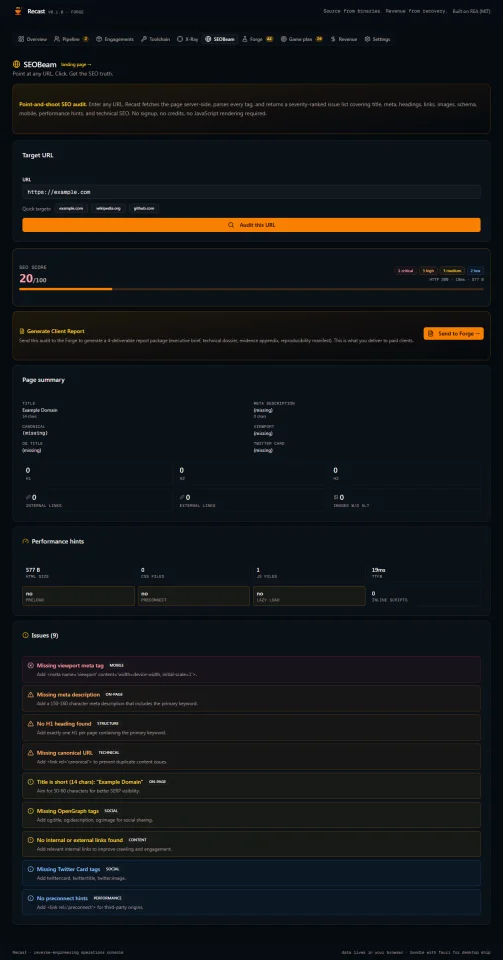Click the Target URL input field

tap(252, 192)
